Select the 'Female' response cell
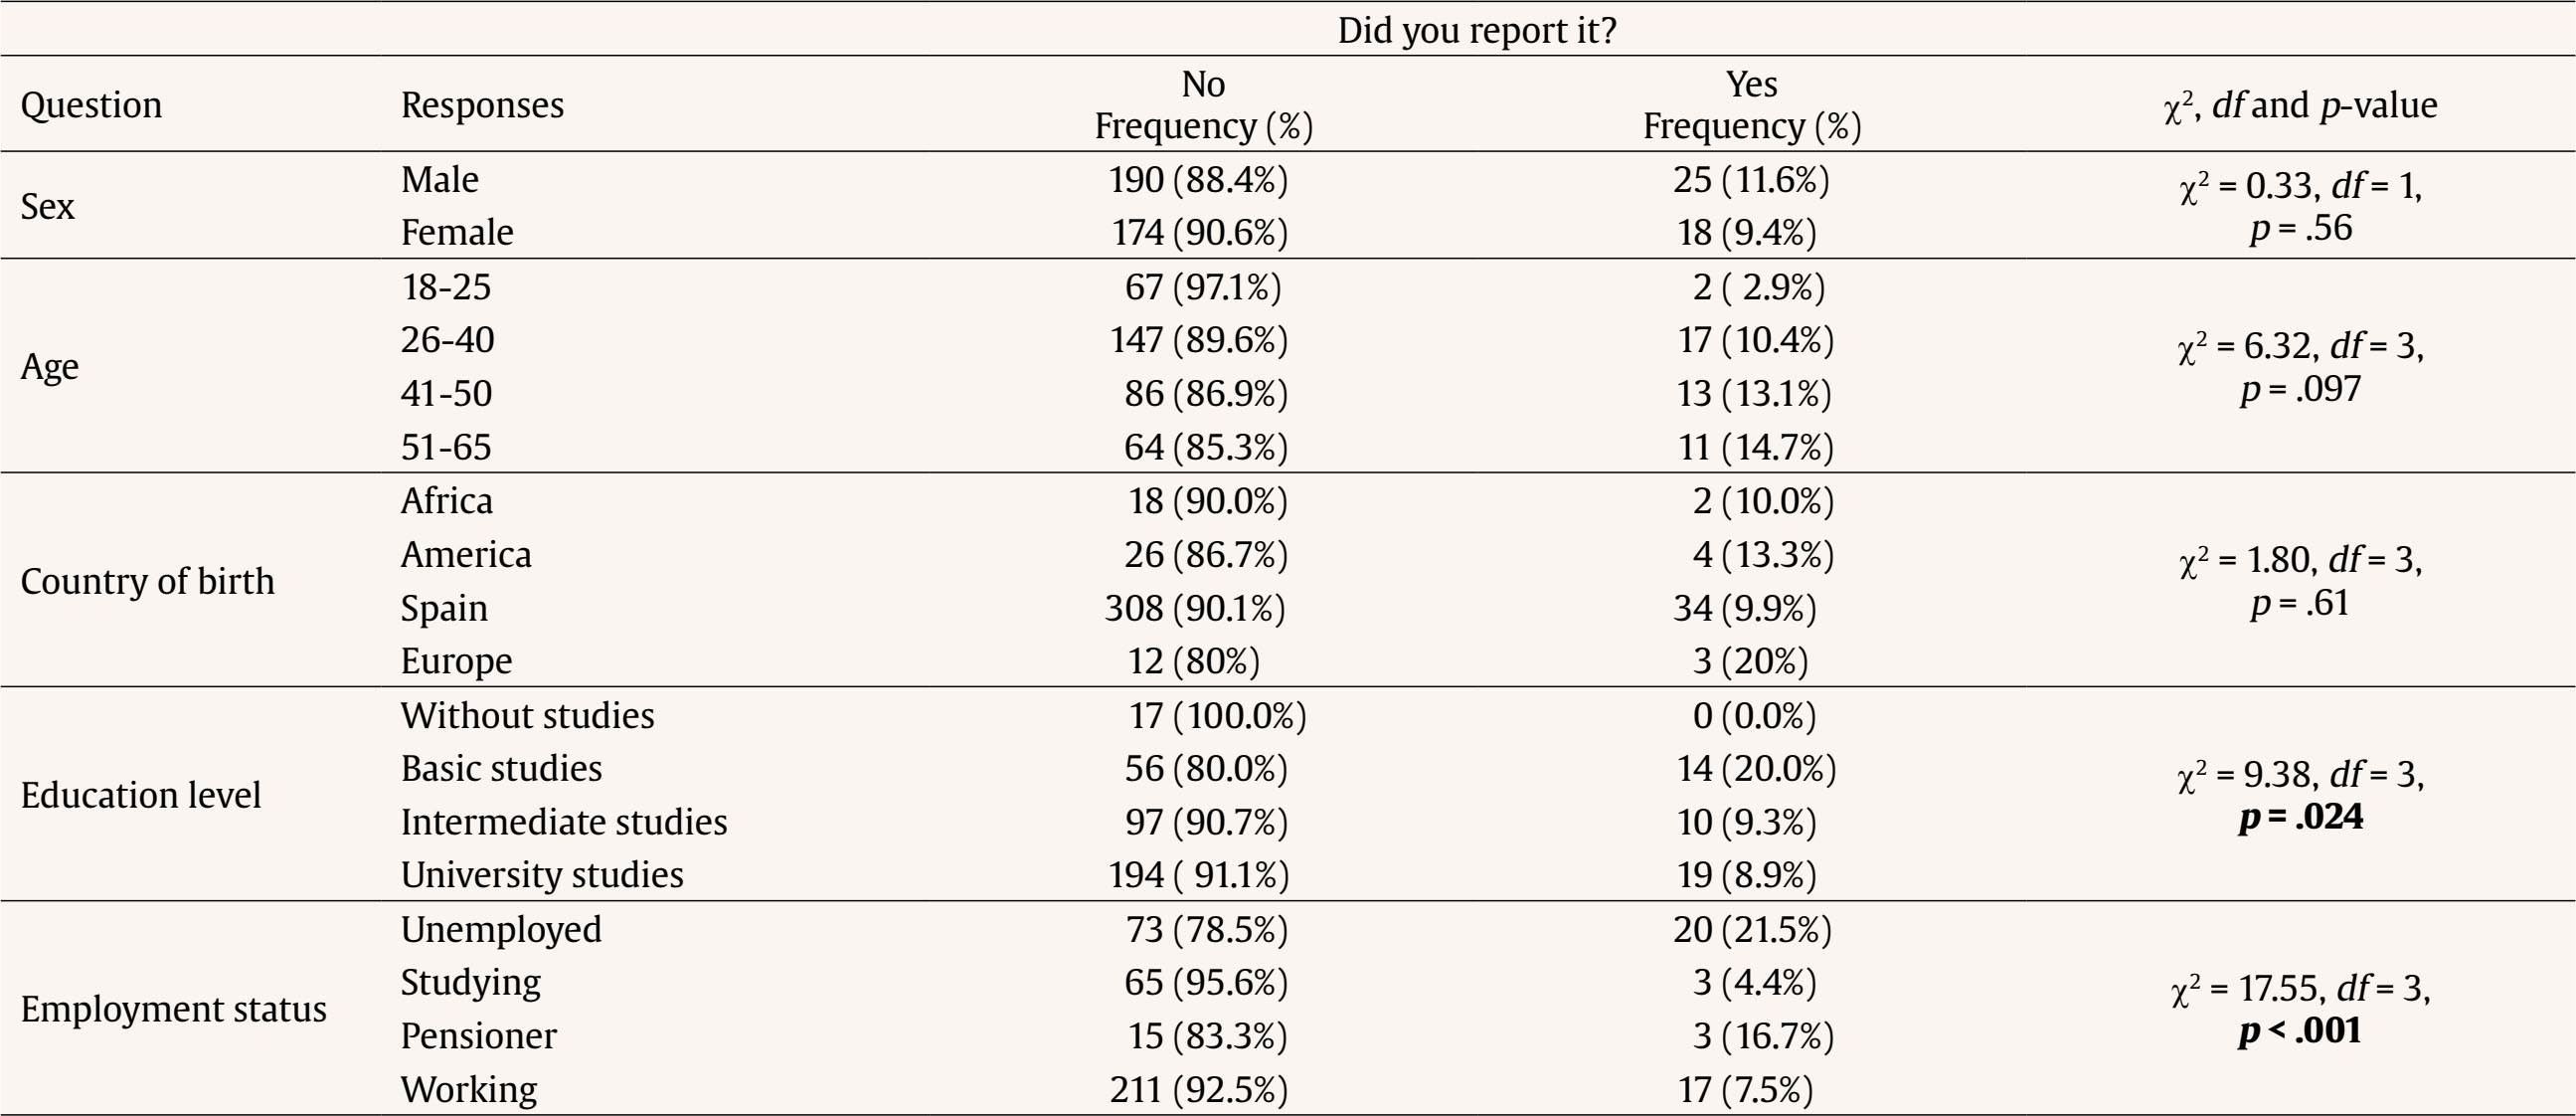Viewport: 2576px width, 1116px height. coord(457,232)
